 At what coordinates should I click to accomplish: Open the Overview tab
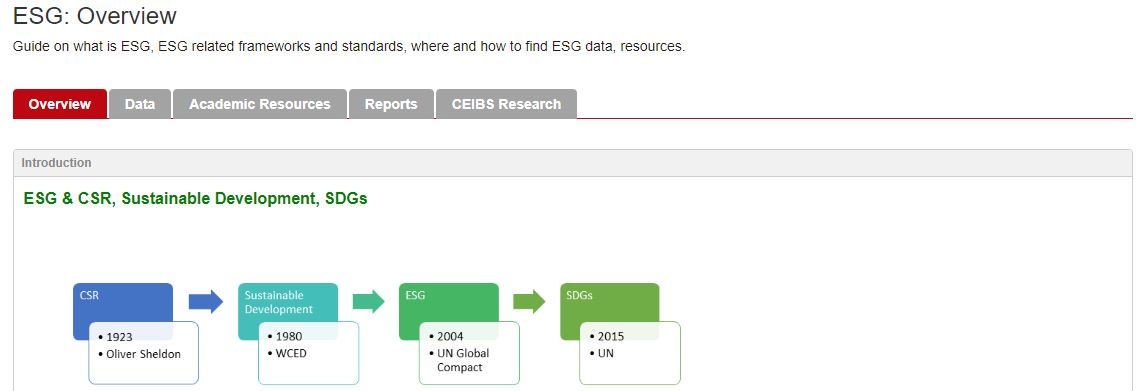[60, 104]
